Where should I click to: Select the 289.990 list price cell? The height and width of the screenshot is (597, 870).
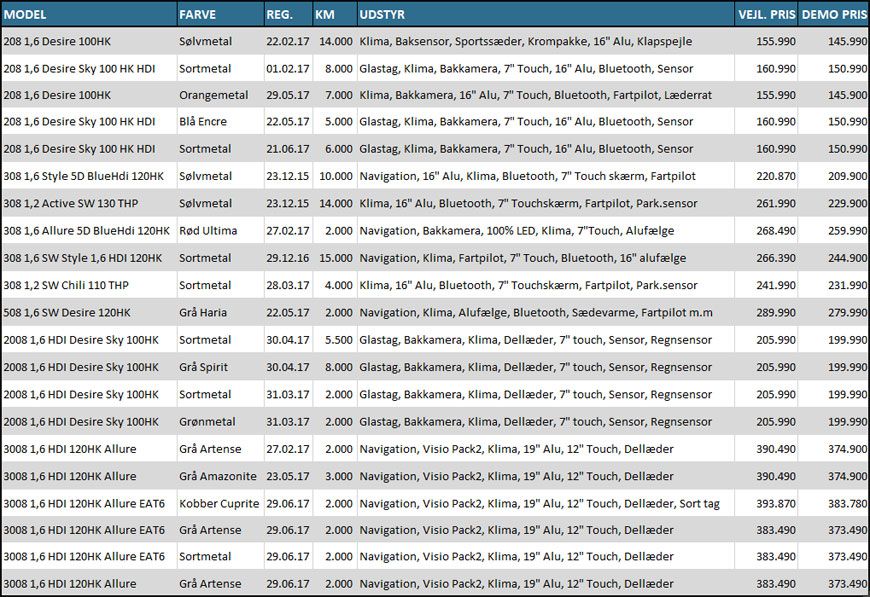pyautogui.click(x=776, y=313)
